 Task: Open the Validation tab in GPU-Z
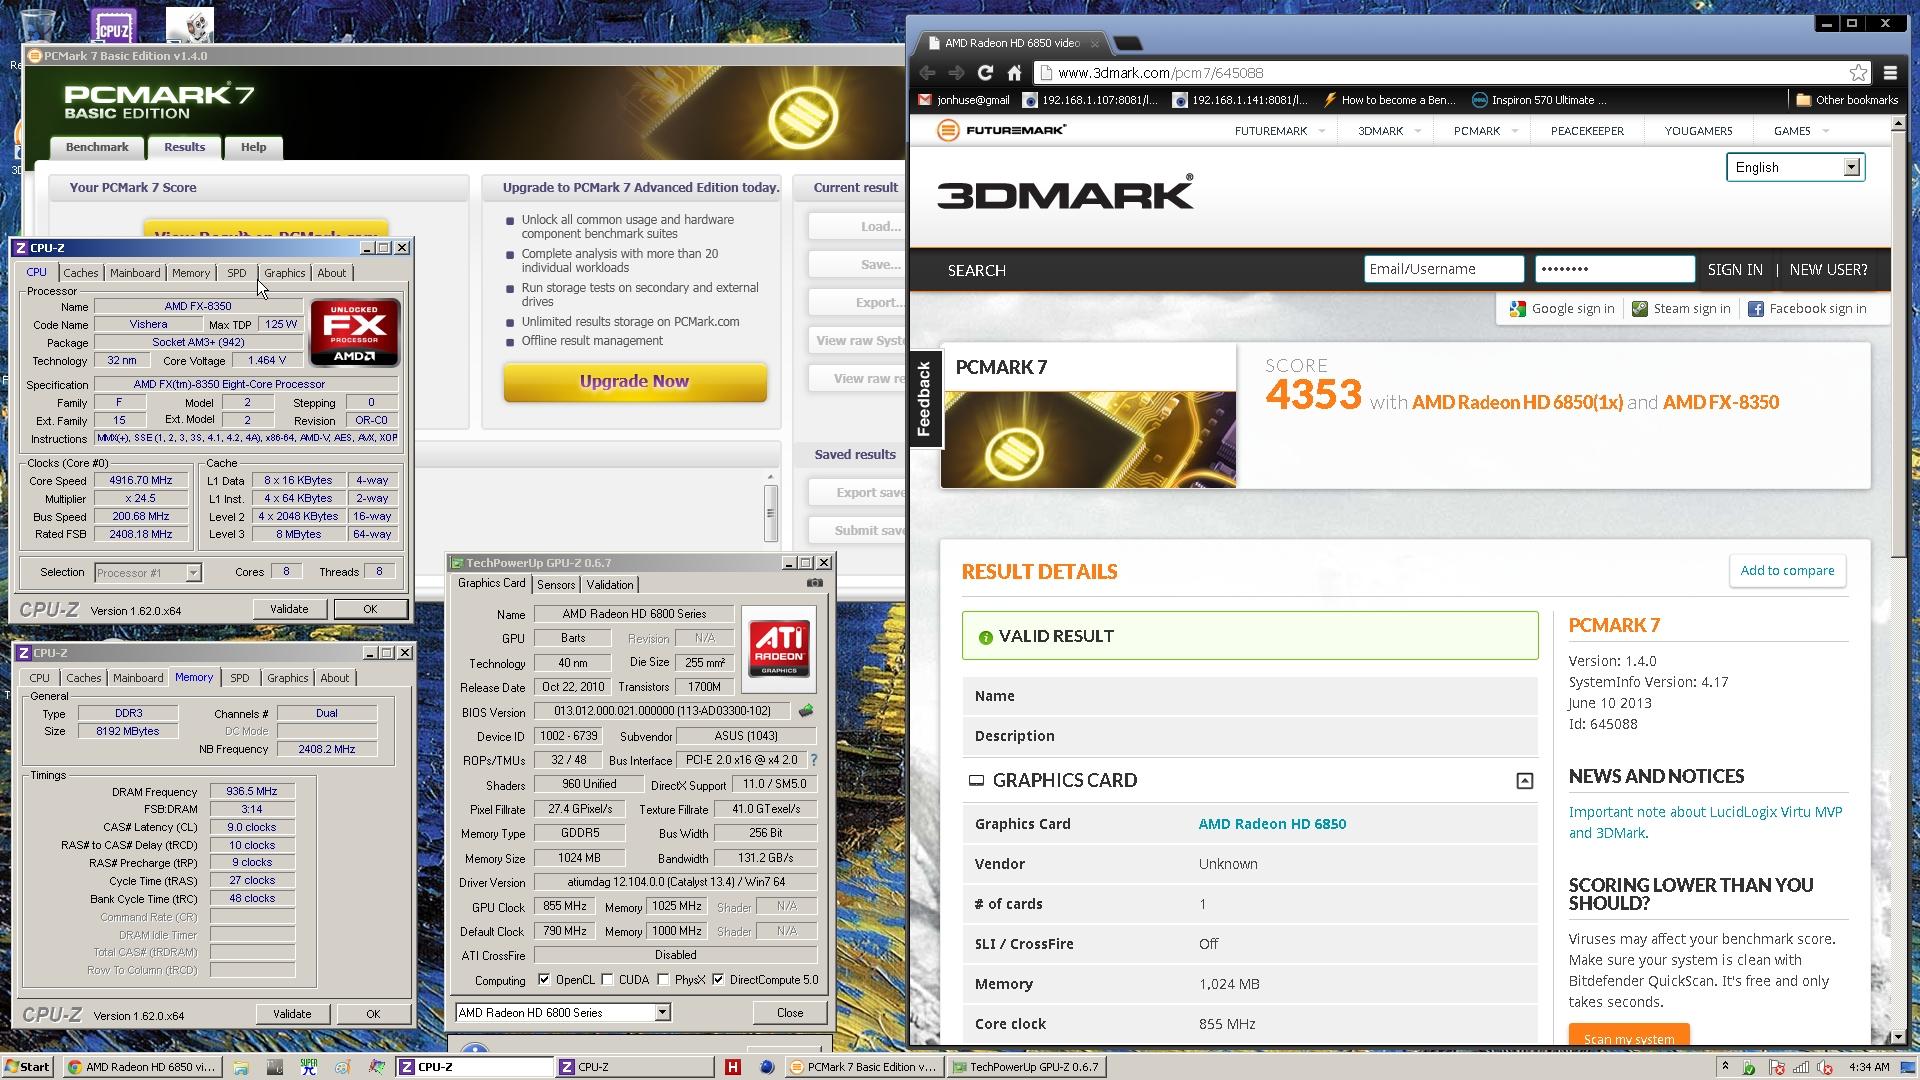pos(609,584)
